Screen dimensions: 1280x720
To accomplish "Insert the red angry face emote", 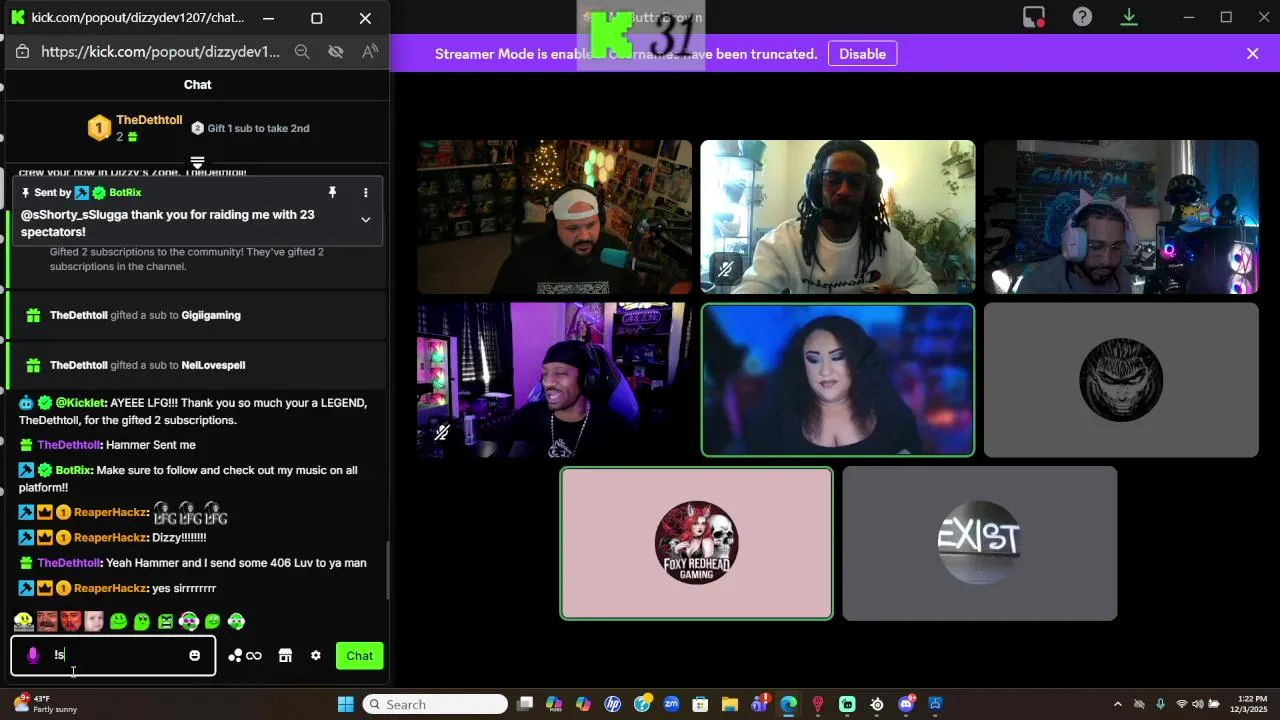I will [70, 622].
